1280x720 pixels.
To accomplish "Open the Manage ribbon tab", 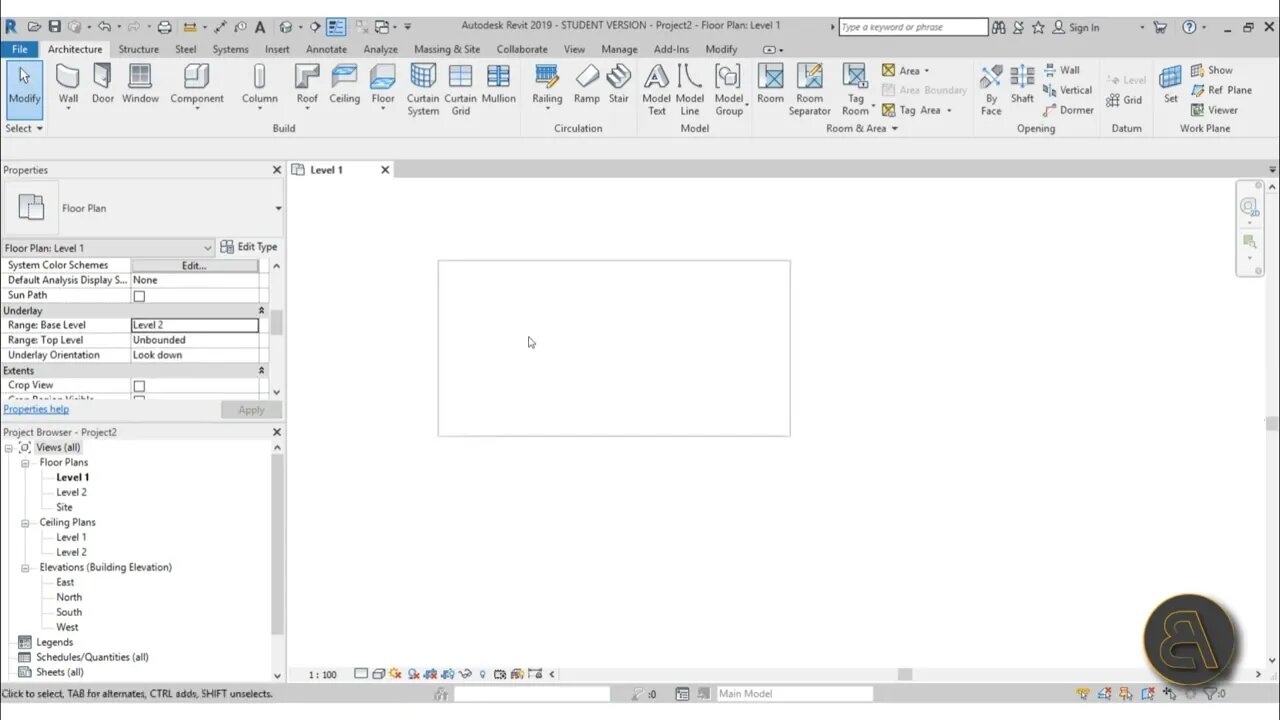I will point(619,49).
